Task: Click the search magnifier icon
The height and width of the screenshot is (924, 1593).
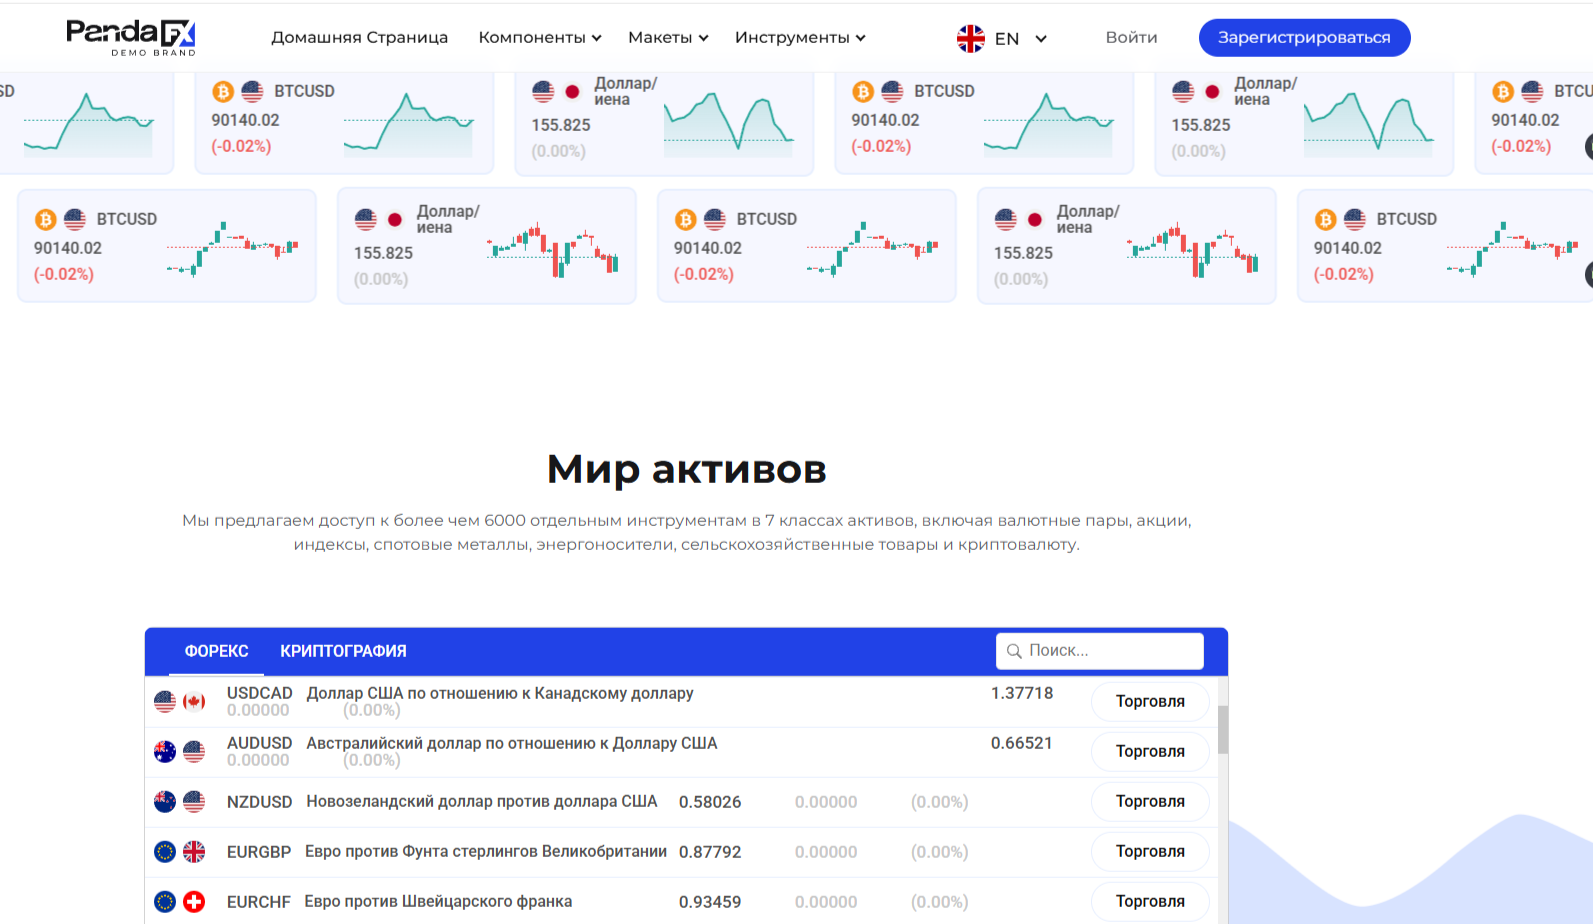Action: click(x=1014, y=651)
